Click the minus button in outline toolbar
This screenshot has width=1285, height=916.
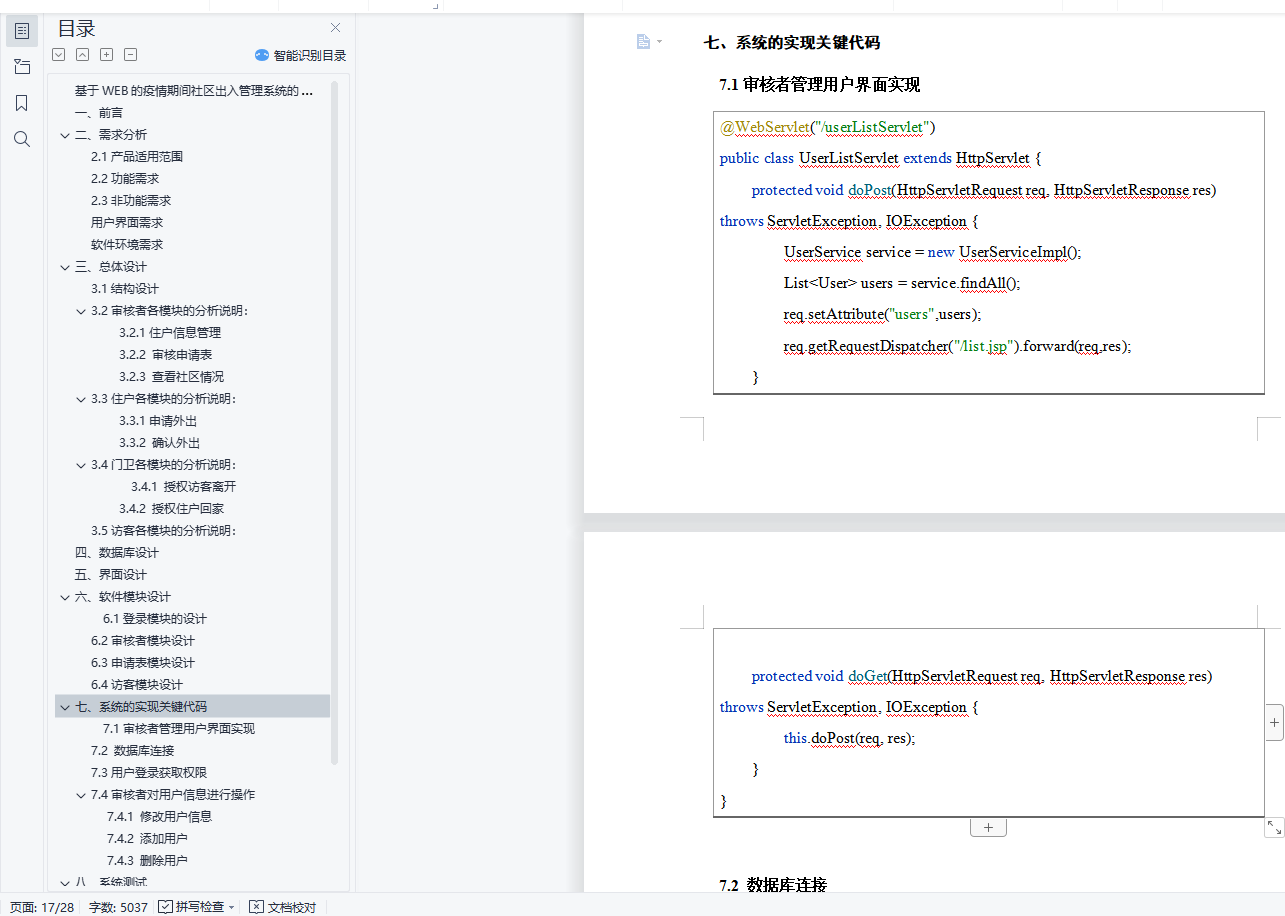131,55
